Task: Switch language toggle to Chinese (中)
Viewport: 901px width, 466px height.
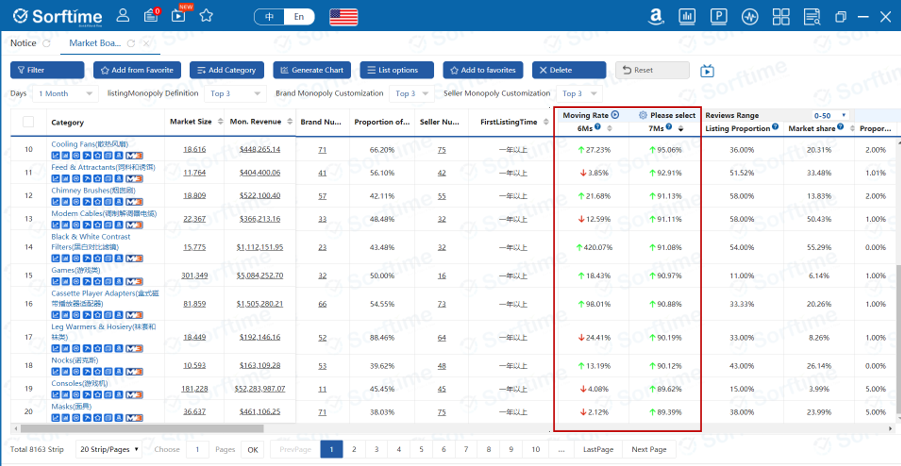Action: tap(268, 17)
